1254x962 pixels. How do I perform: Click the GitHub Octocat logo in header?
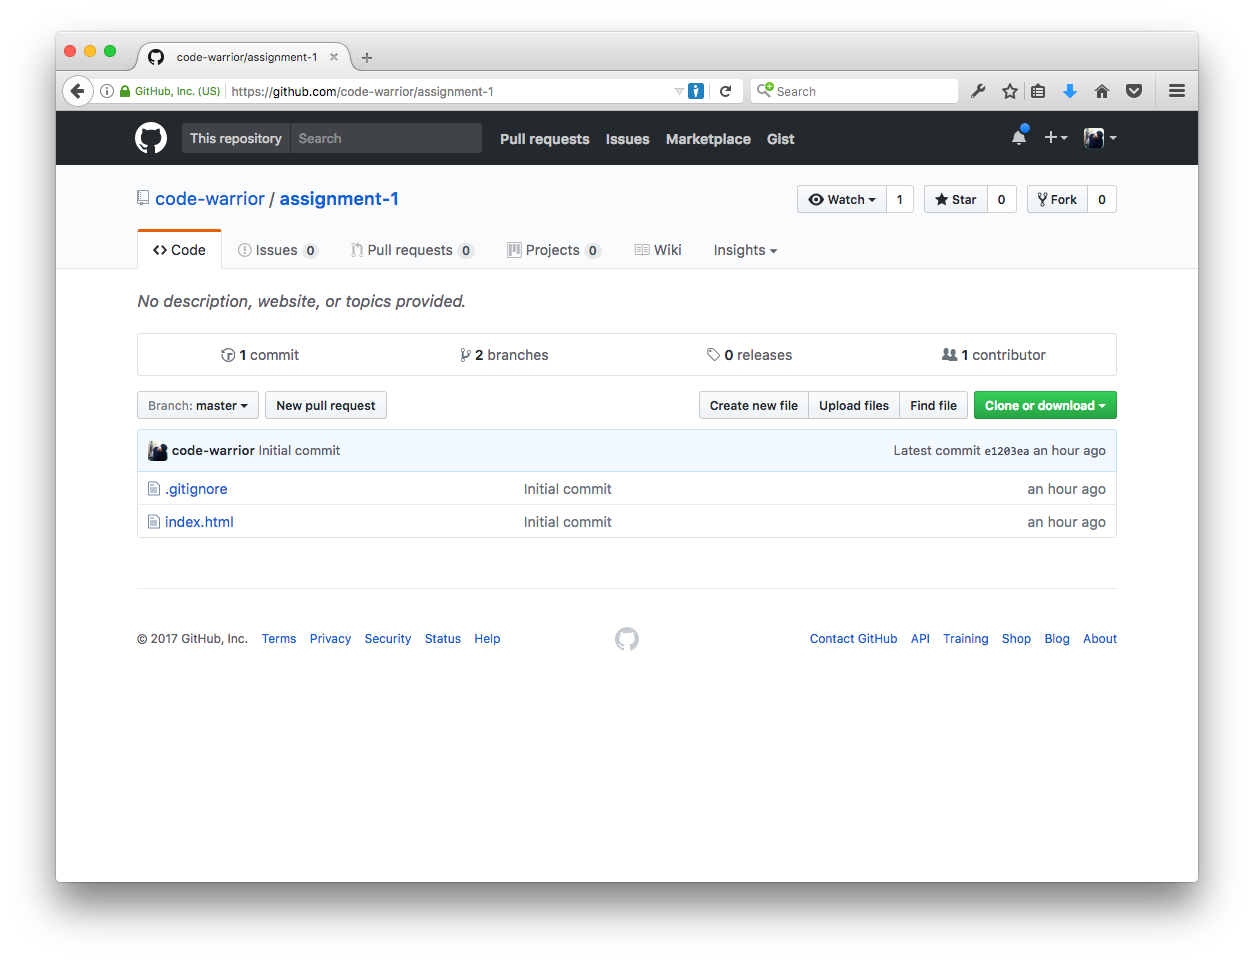tap(151, 138)
